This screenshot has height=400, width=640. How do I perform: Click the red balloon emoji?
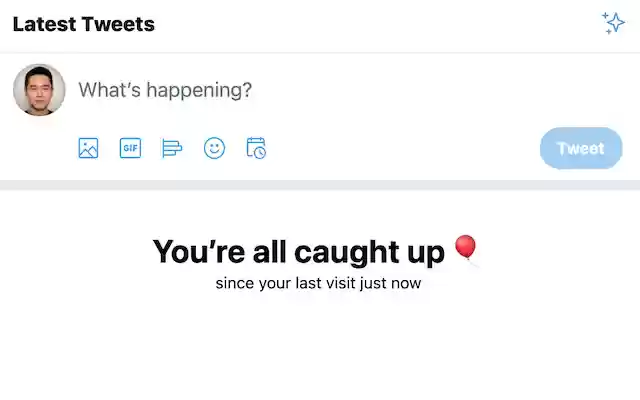465,249
